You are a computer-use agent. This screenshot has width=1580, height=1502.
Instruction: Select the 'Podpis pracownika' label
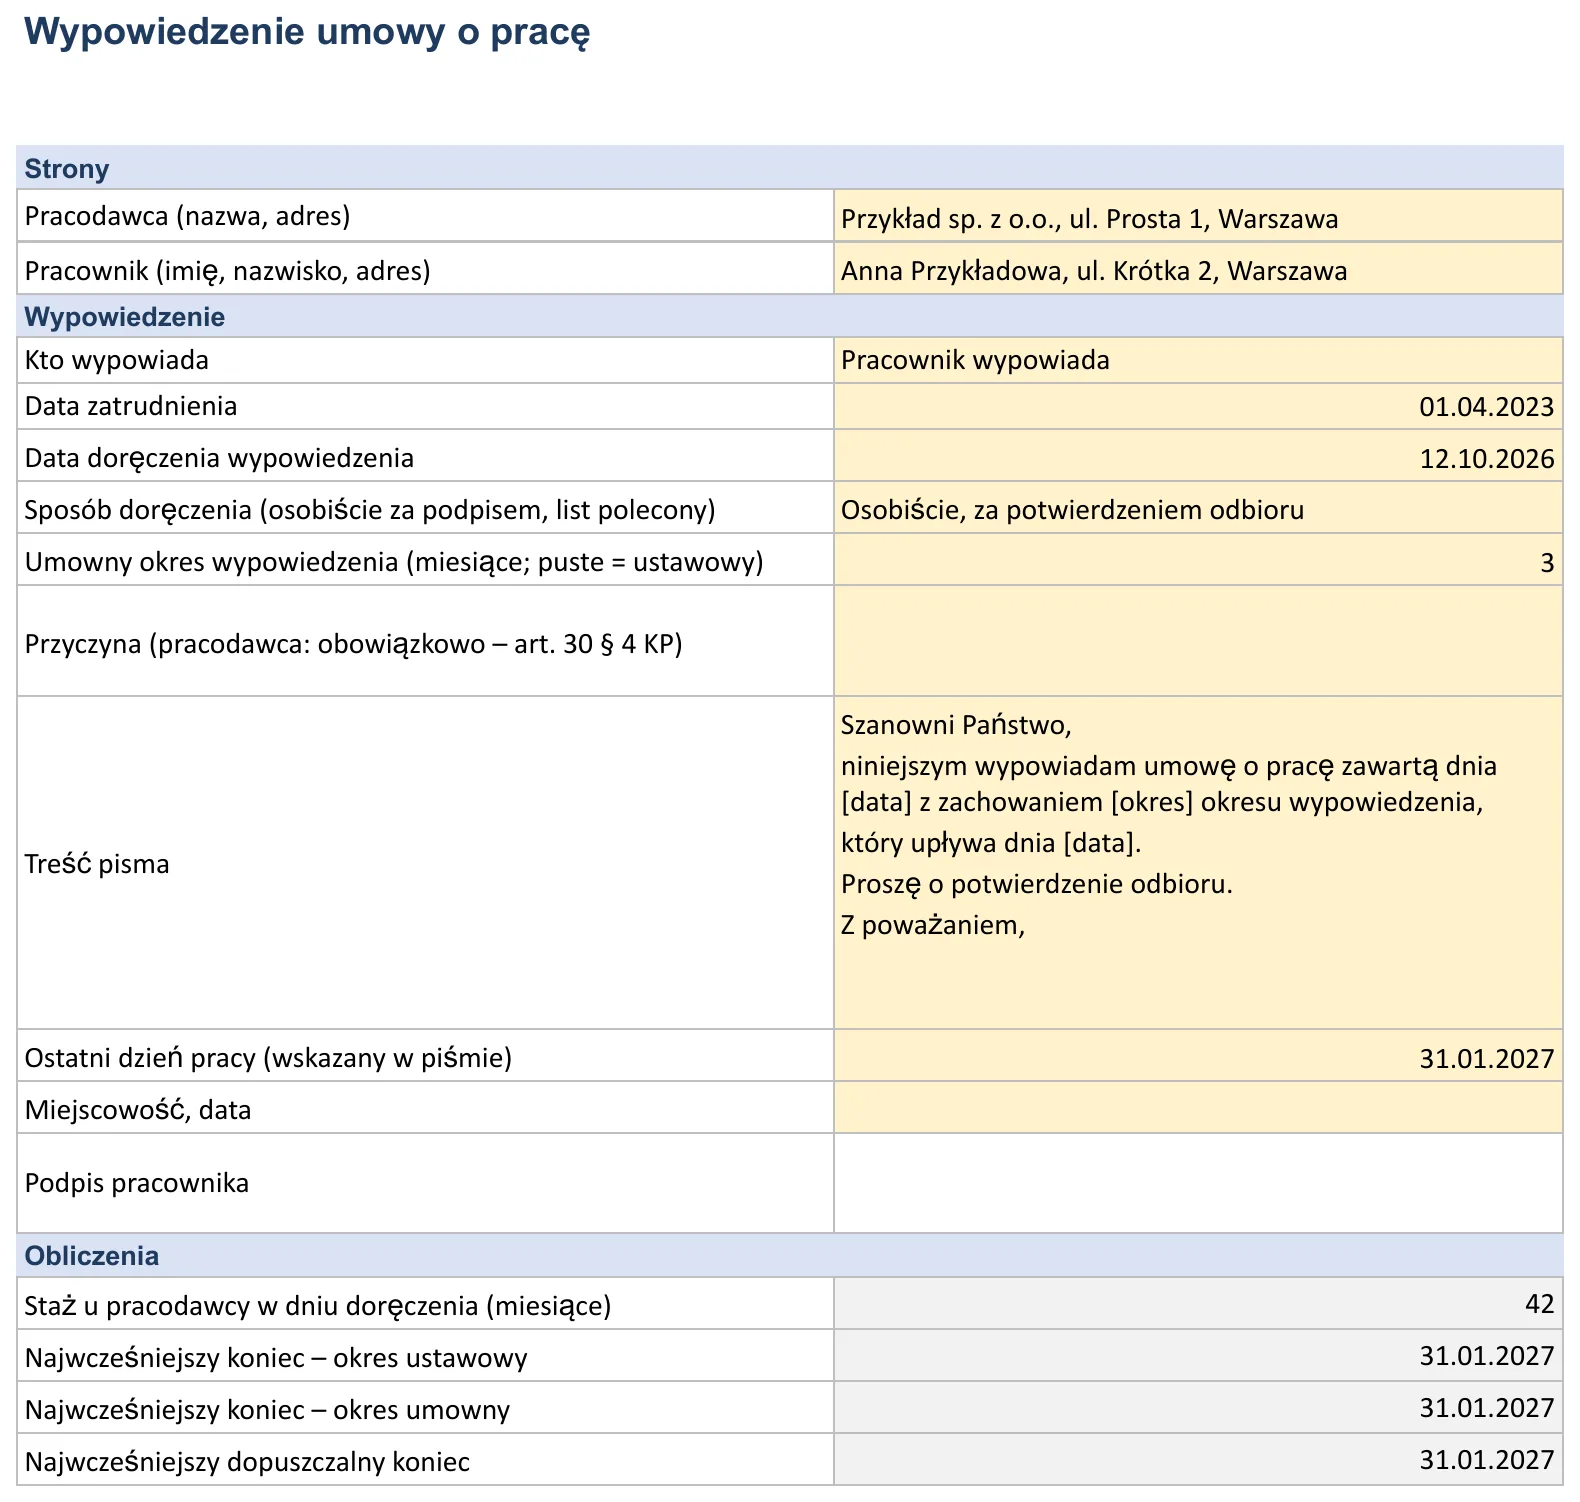(136, 1184)
